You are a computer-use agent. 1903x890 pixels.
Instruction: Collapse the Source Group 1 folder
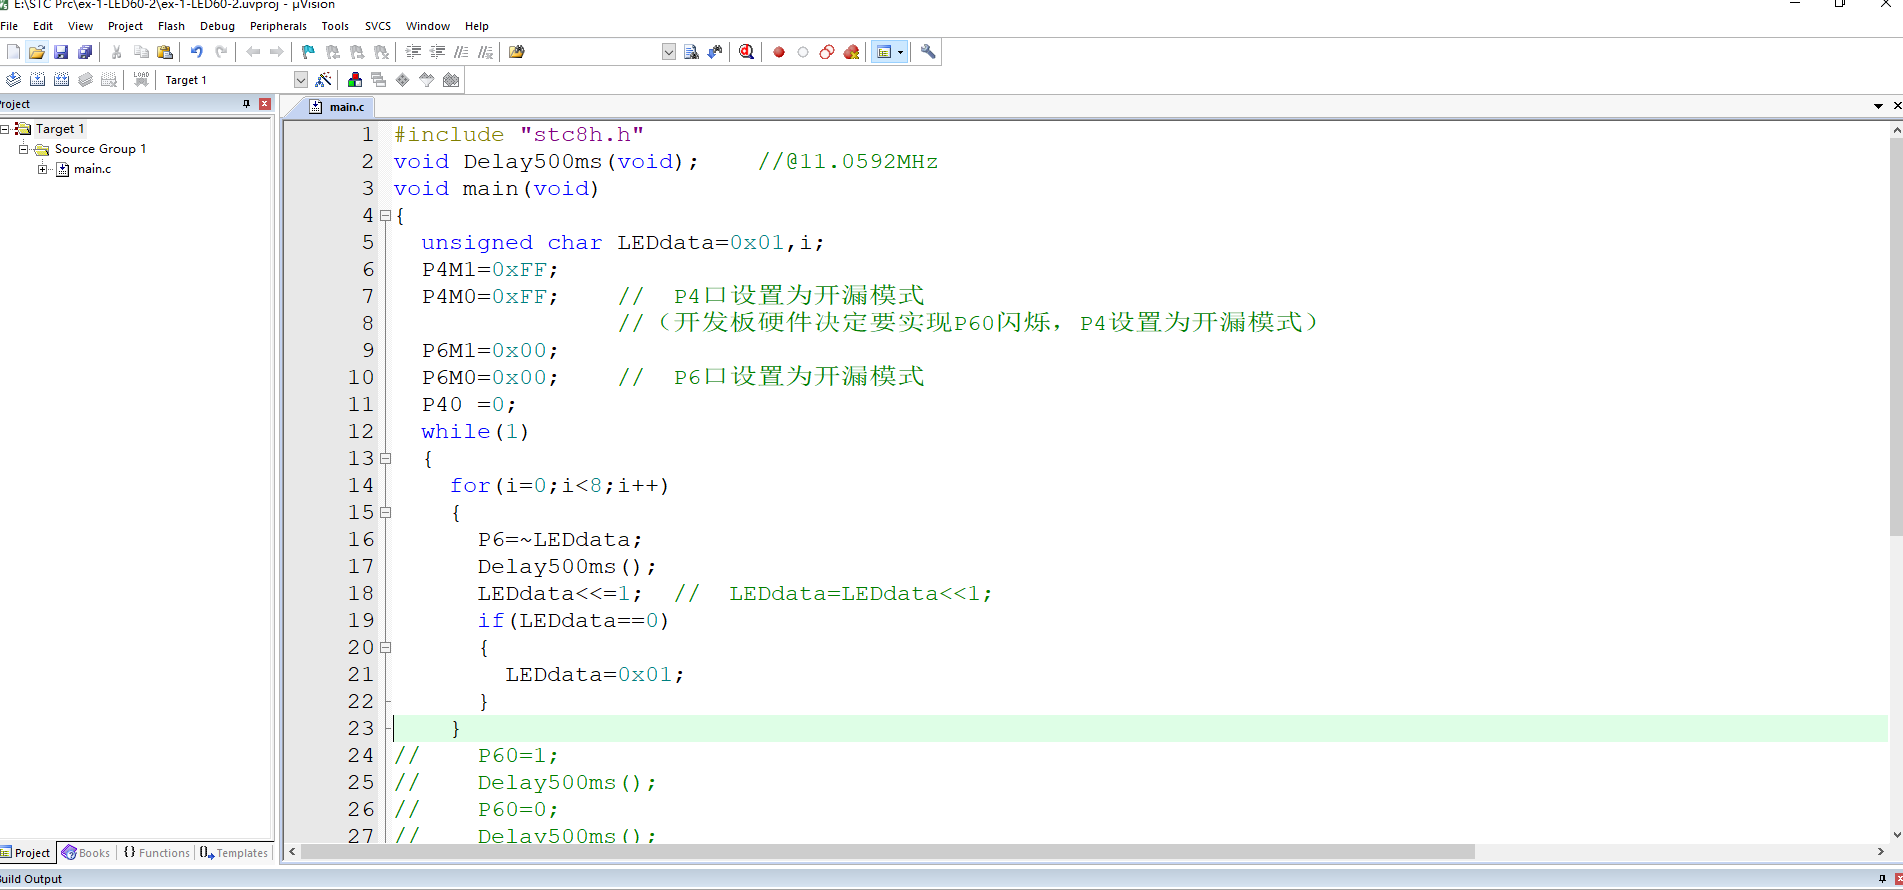click(x=23, y=149)
